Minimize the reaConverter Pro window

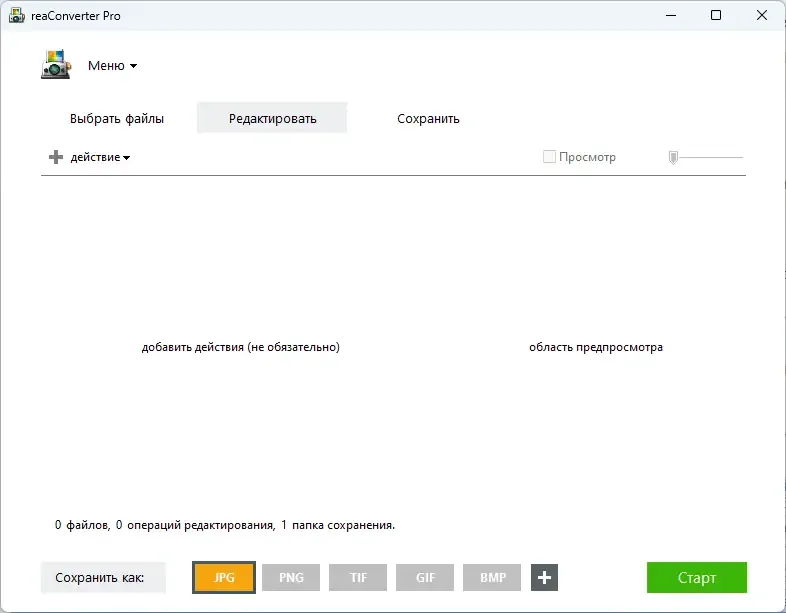pyautogui.click(x=671, y=16)
